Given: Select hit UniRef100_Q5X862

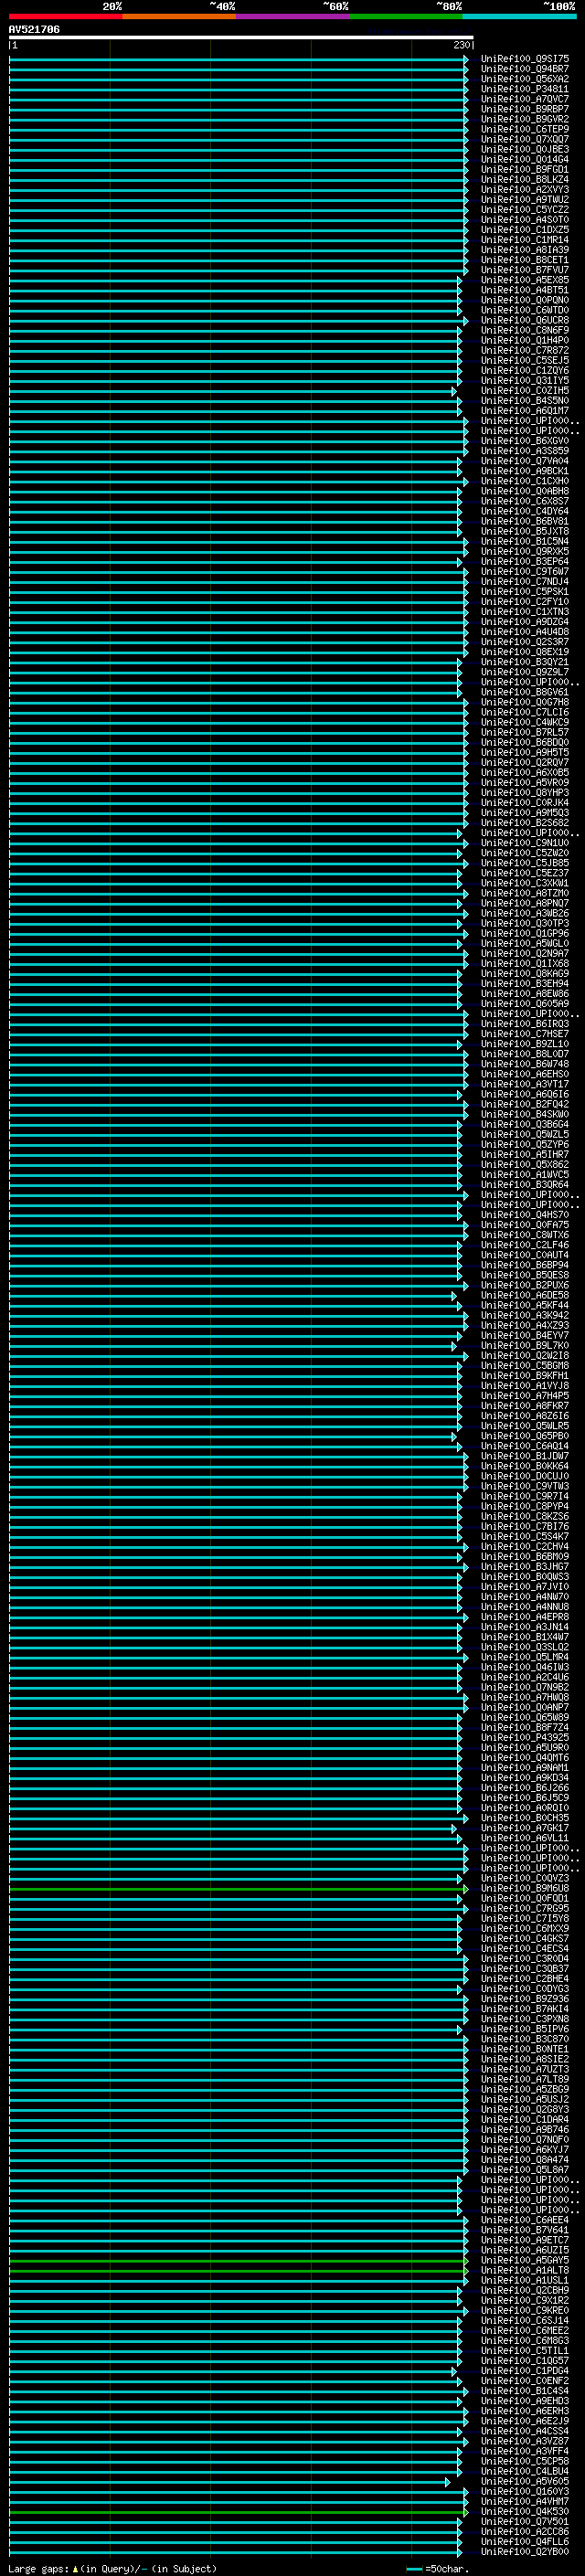Looking at the screenshot, I should 525,1164.
